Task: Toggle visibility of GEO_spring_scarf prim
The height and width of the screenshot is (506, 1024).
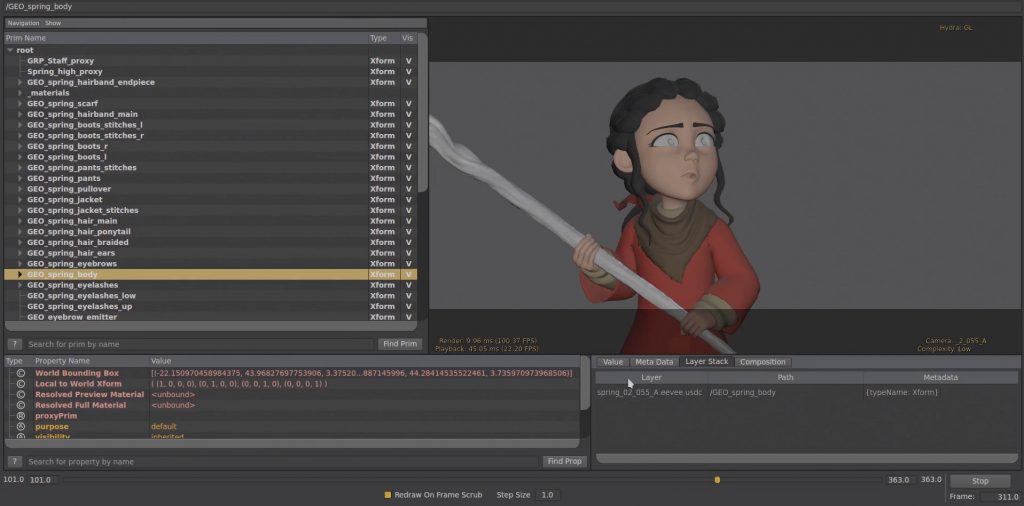Action: 408,104
